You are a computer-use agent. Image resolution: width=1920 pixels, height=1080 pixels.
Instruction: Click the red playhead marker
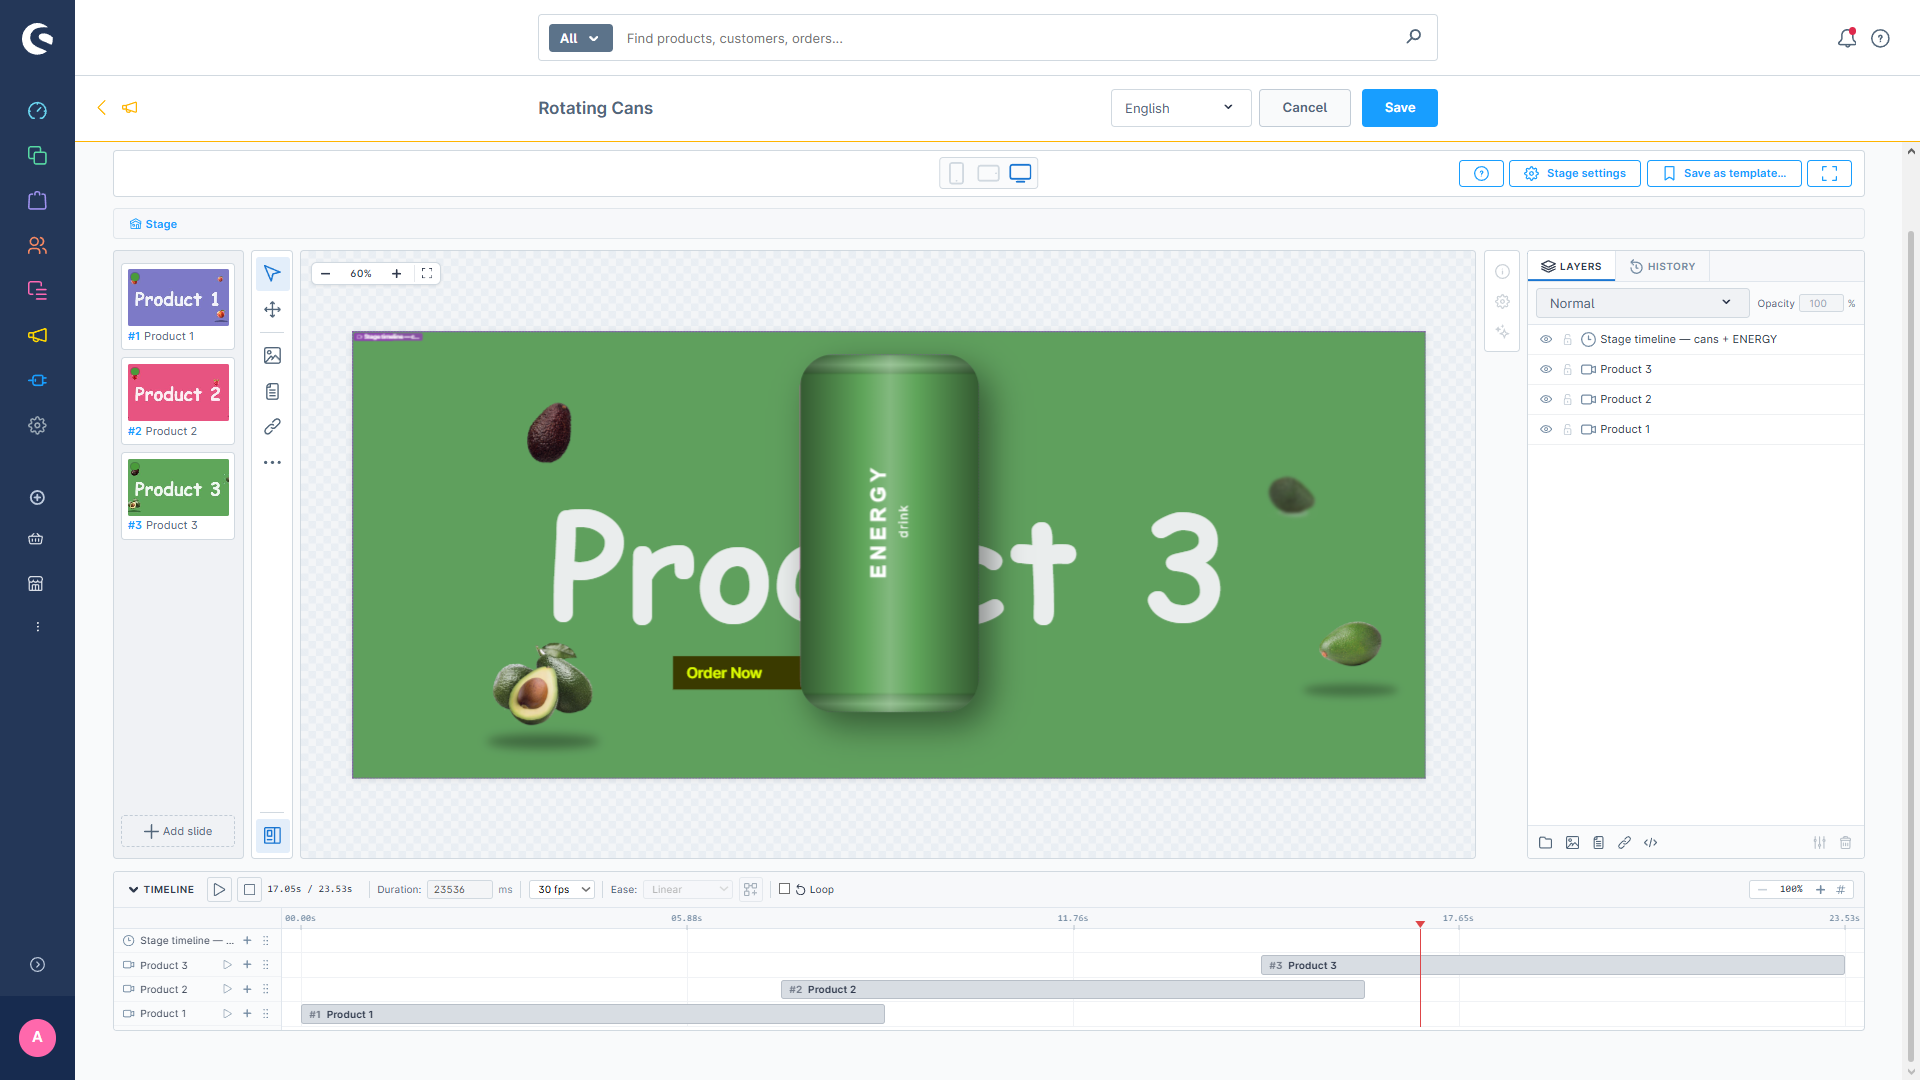click(x=1419, y=924)
